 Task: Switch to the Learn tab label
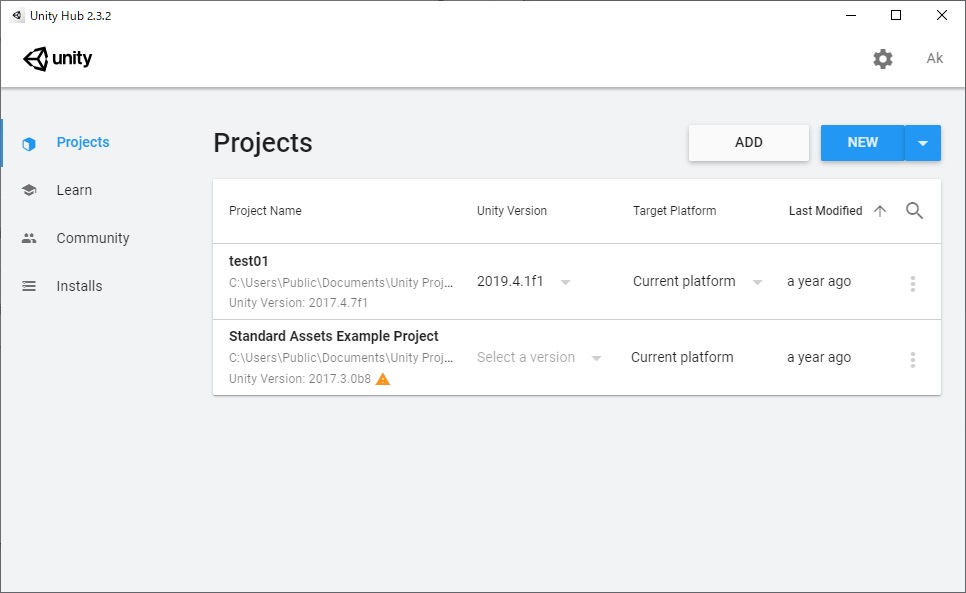[x=74, y=190]
